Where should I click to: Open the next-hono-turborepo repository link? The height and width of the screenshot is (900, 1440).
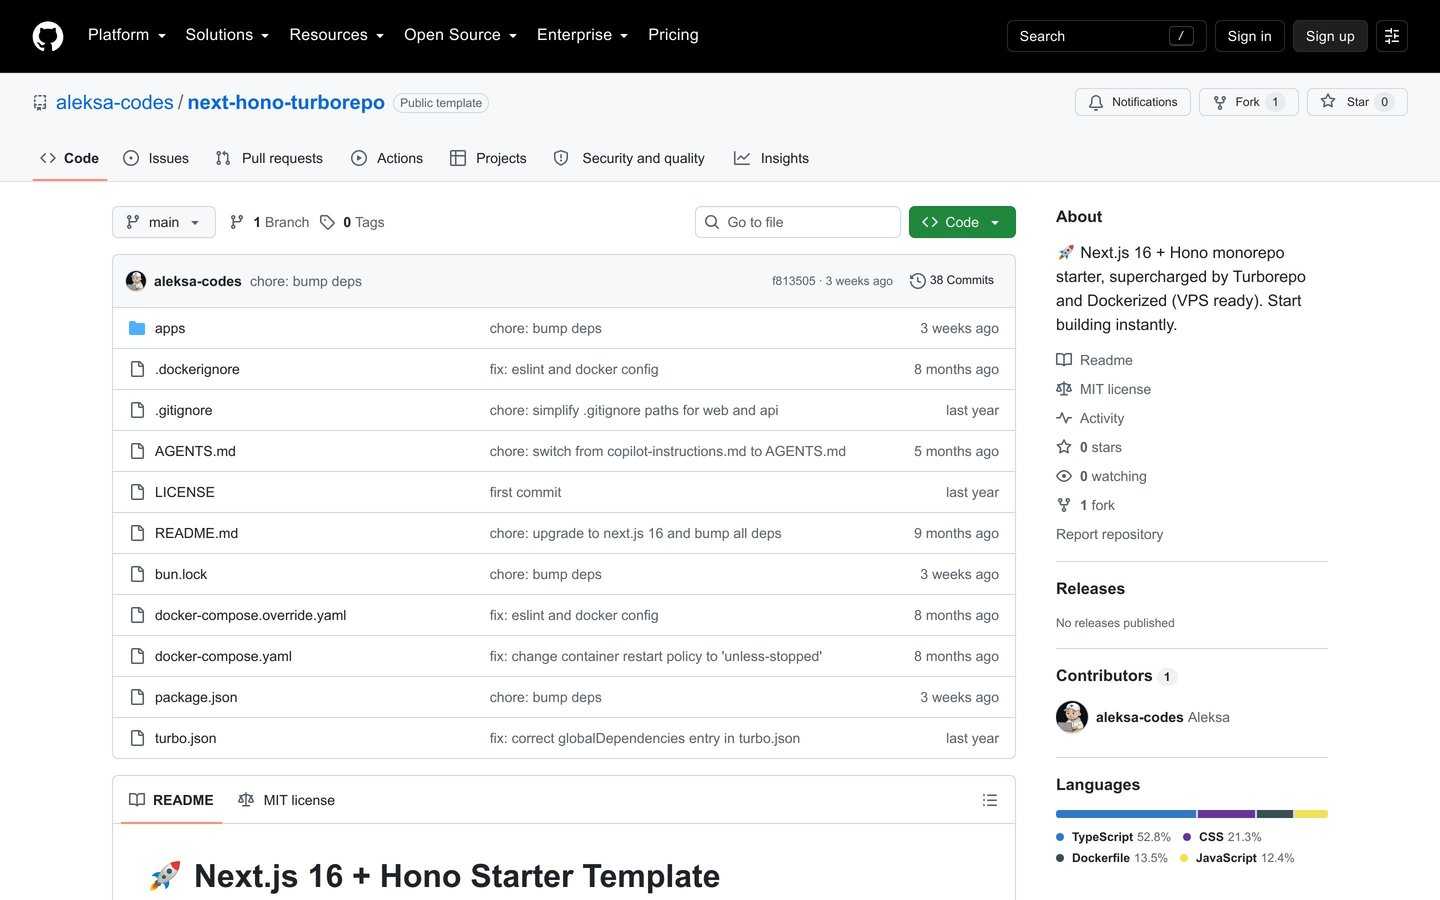tap(286, 102)
